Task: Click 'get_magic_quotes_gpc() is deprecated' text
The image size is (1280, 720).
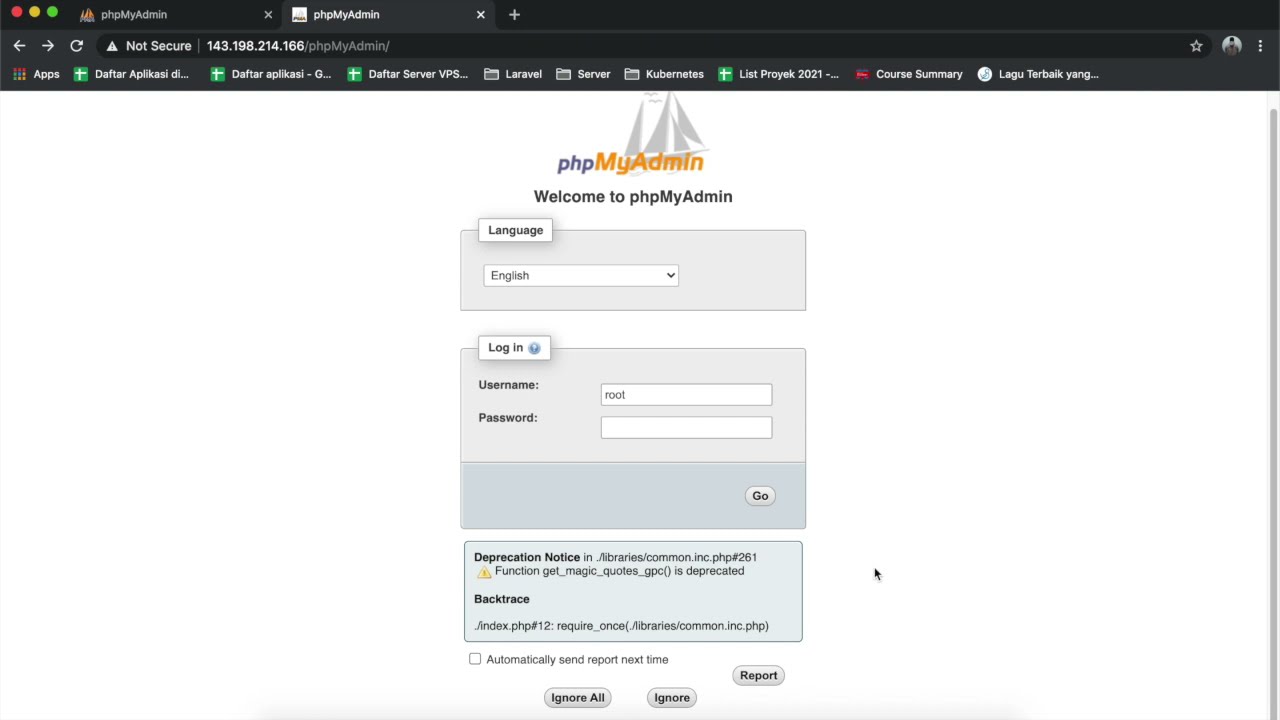Action: pos(643,571)
